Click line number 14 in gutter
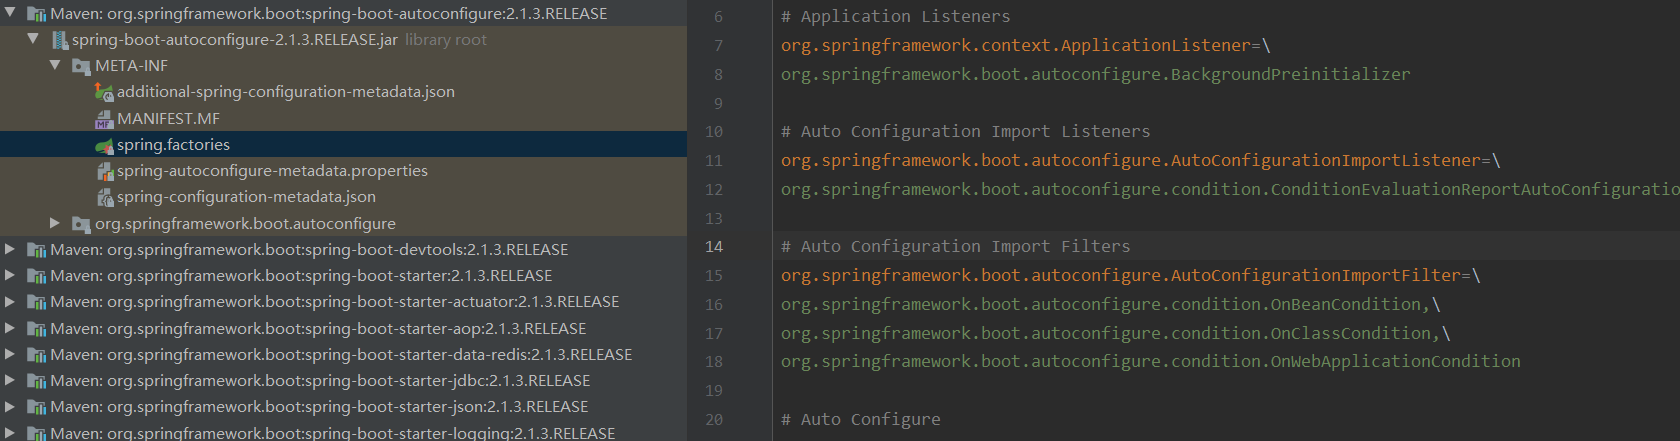1680x441 pixels. pos(714,247)
